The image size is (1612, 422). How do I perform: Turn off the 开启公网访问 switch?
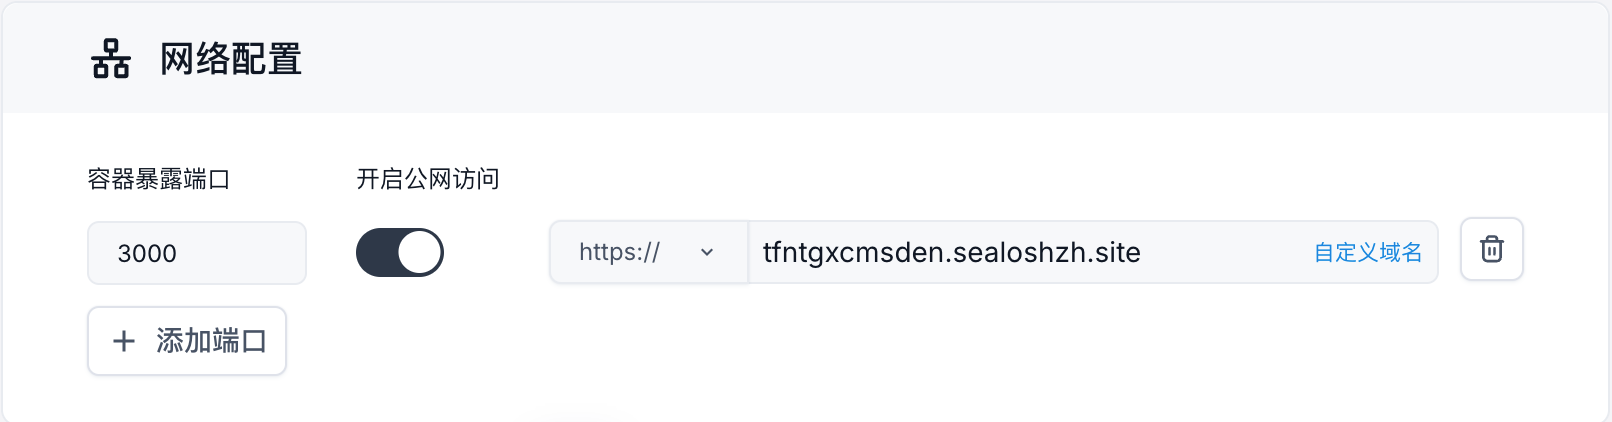tap(400, 252)
